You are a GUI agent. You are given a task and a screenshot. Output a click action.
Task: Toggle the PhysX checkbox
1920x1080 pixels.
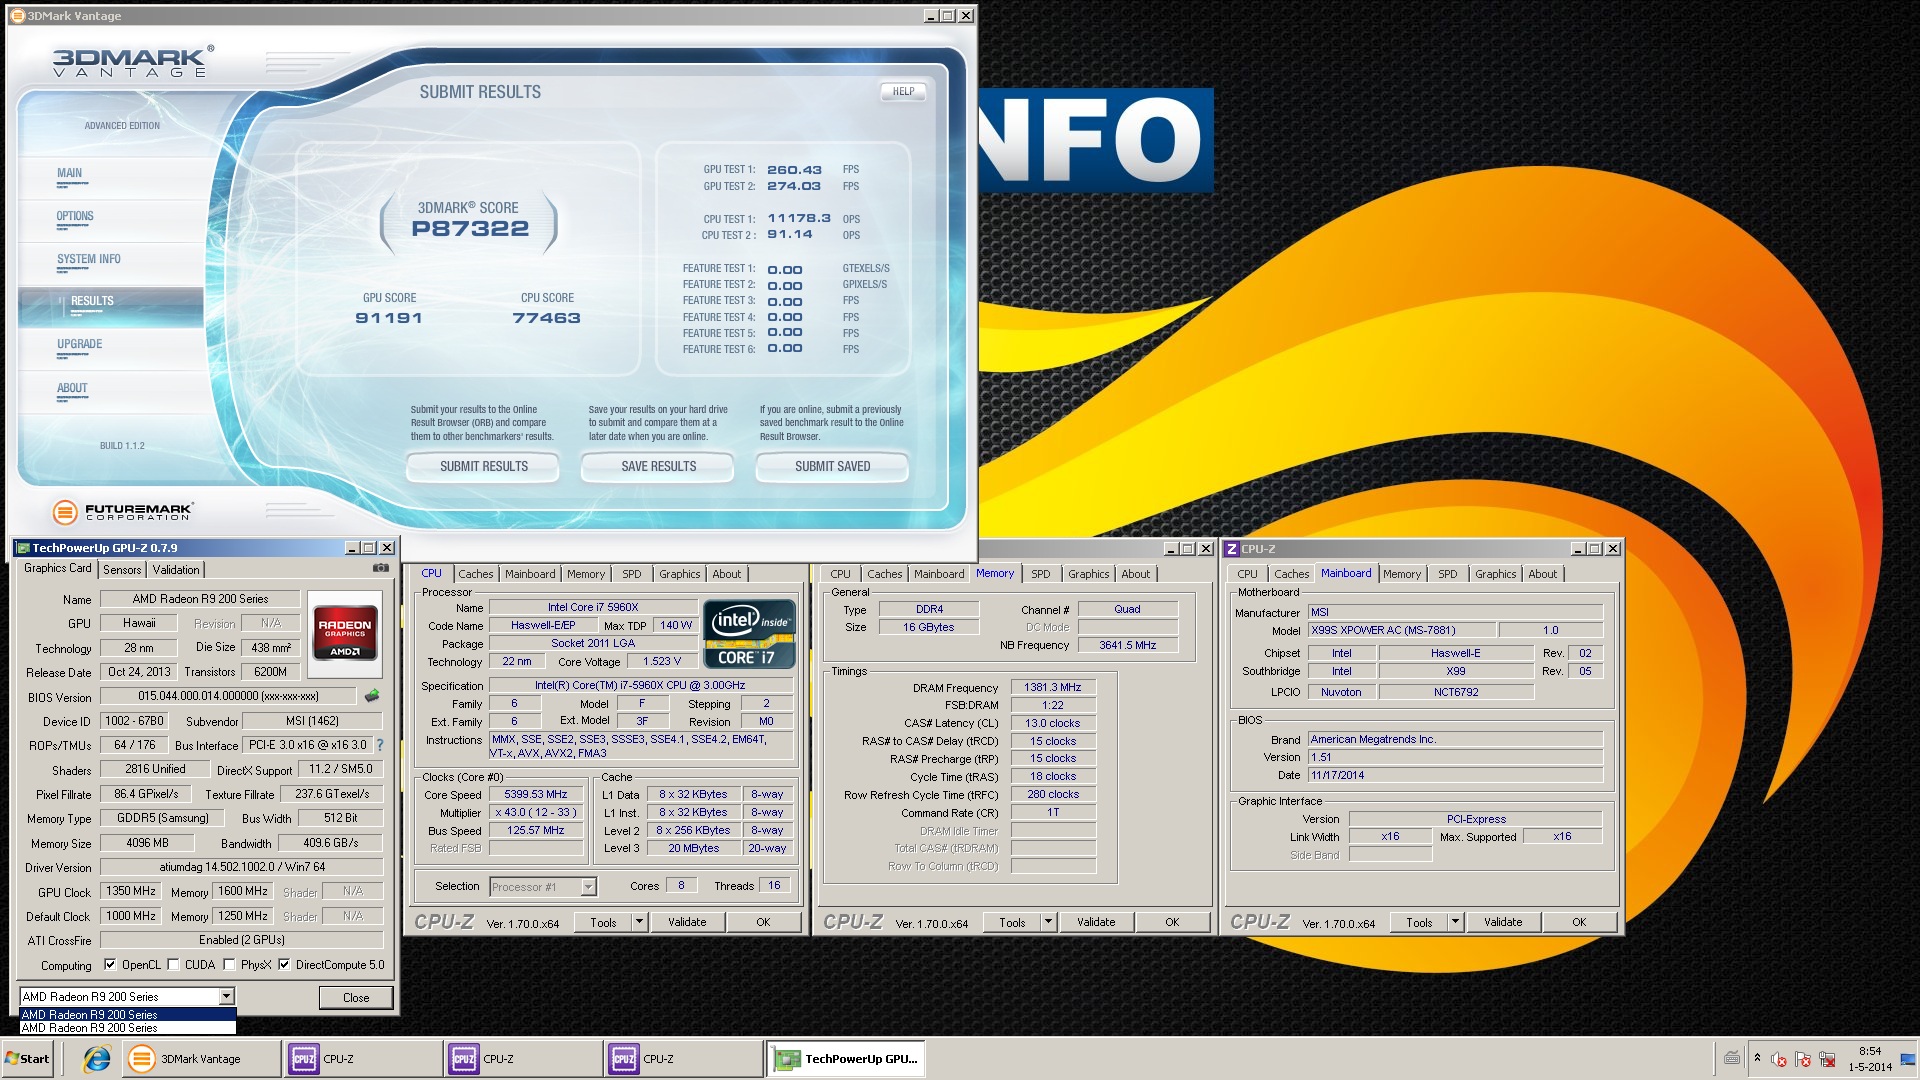point(229,965)
